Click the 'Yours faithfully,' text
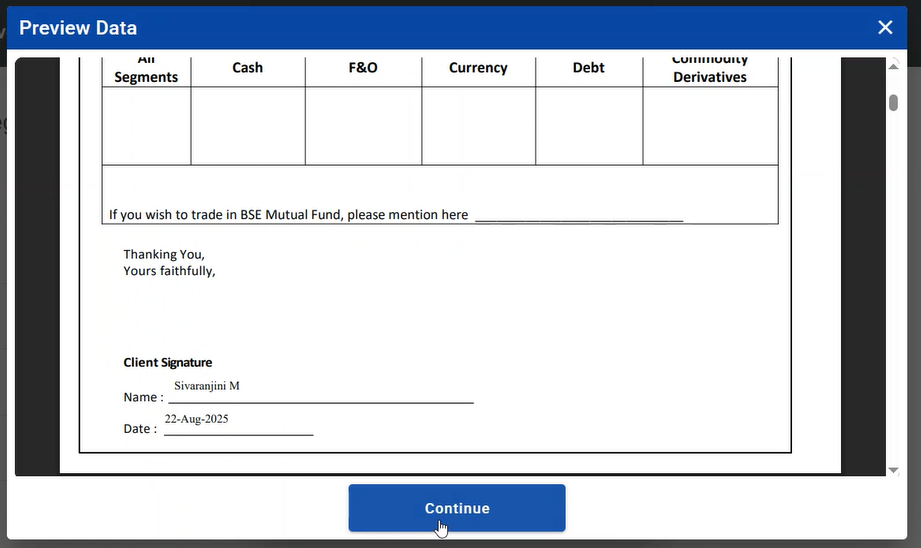Viewport: 921px width, 548px height. [169, 271]
